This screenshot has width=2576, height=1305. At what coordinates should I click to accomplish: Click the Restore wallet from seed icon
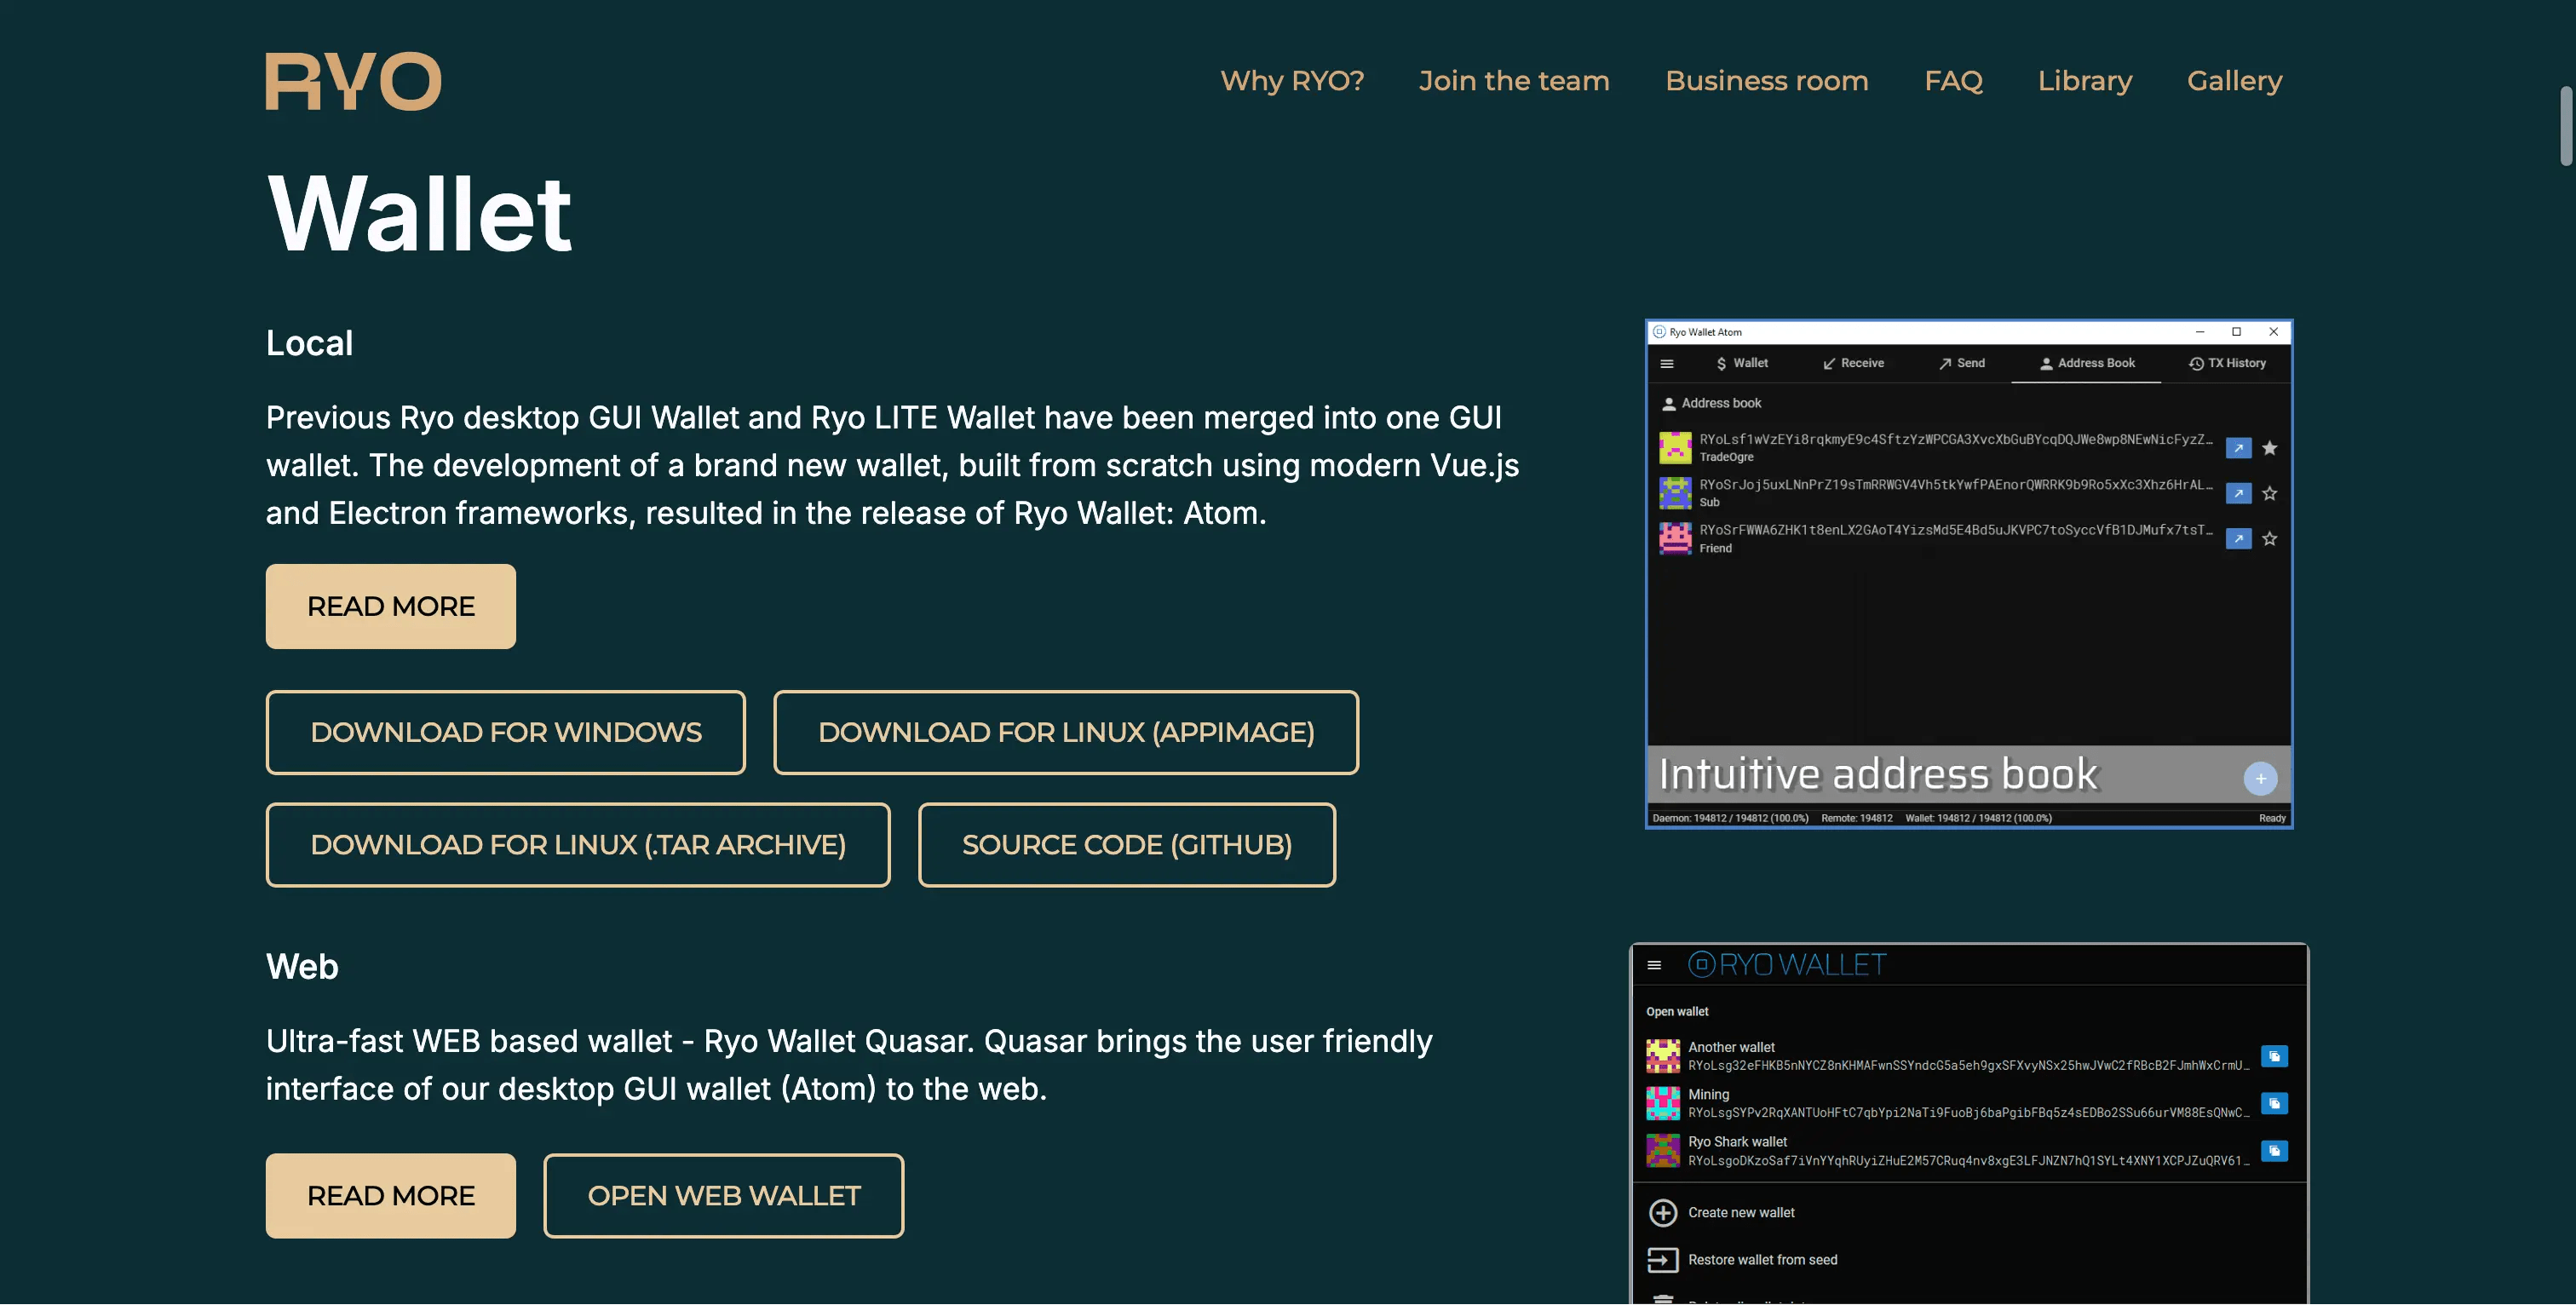(x=1663, y=1260)
